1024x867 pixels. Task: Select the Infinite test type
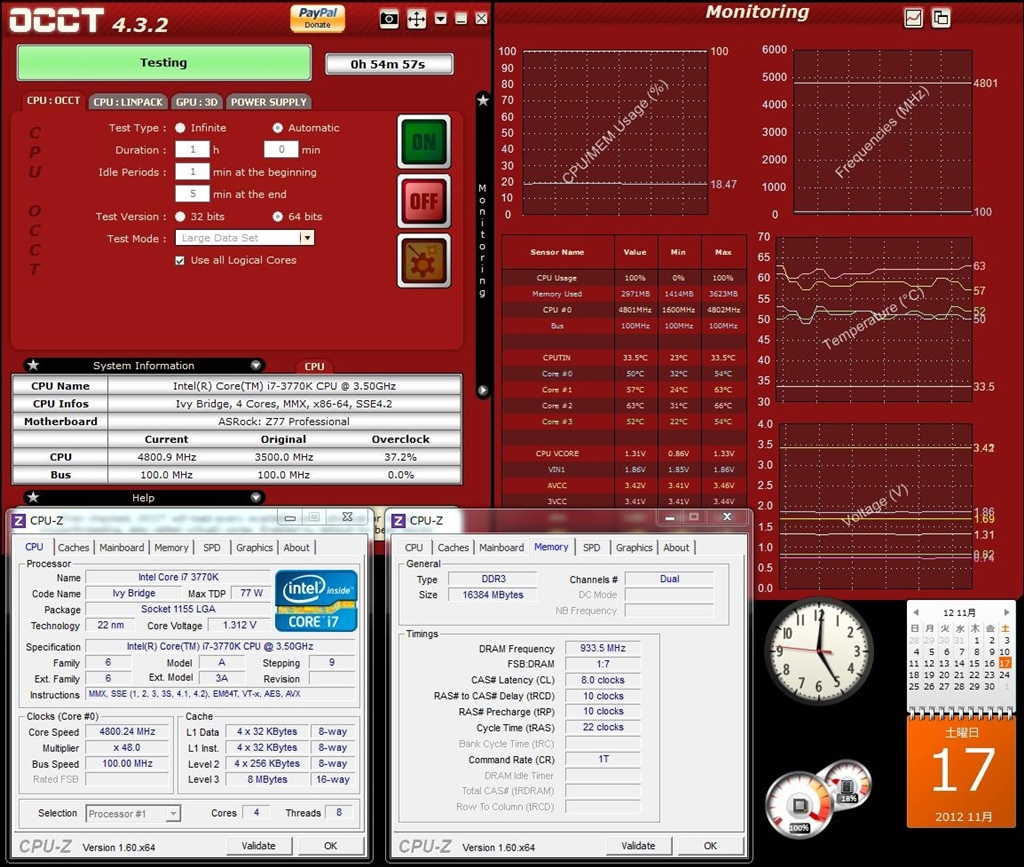180,128
